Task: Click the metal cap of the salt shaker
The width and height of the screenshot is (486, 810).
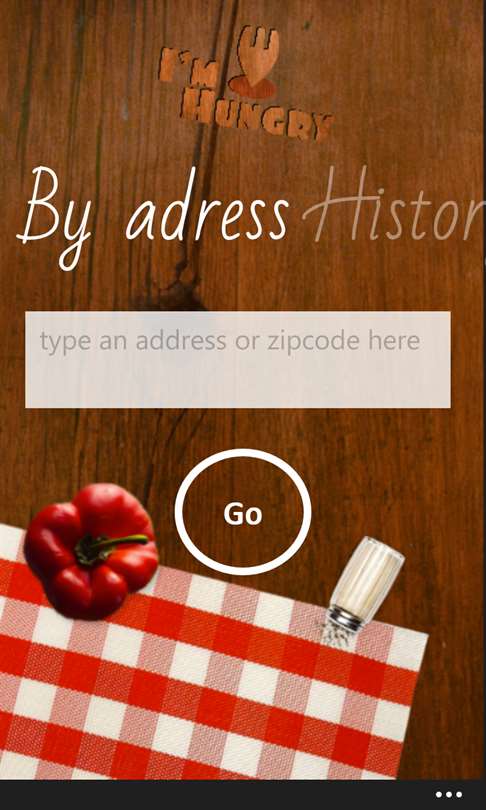Action: click(344, 618)
